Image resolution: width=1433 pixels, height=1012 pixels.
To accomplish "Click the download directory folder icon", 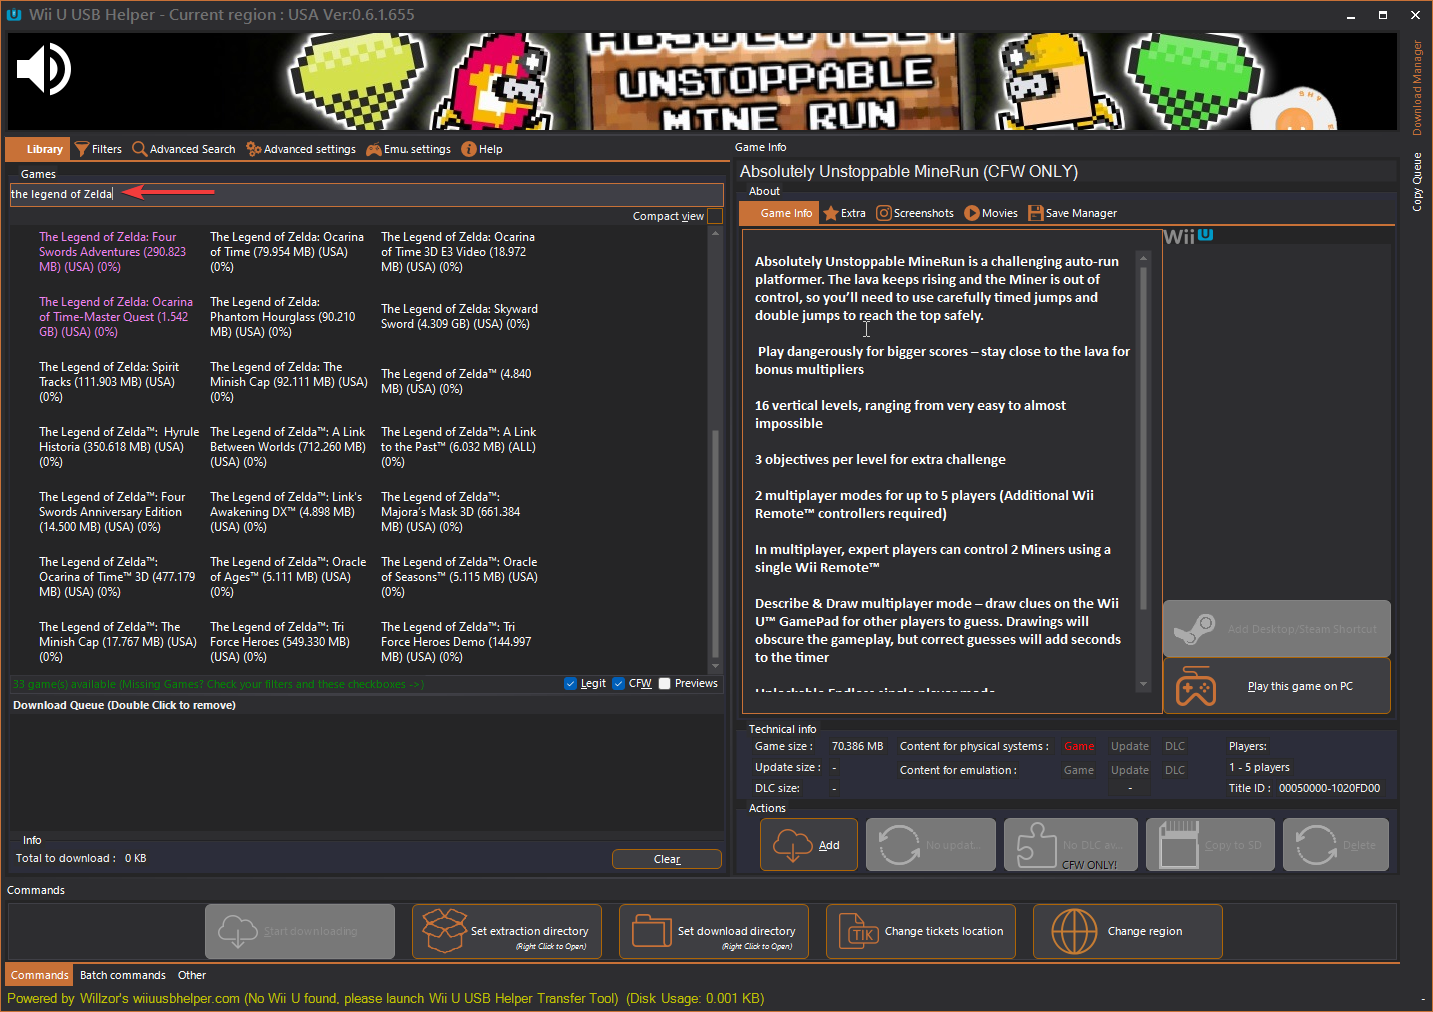I will (x=651, y=931).
